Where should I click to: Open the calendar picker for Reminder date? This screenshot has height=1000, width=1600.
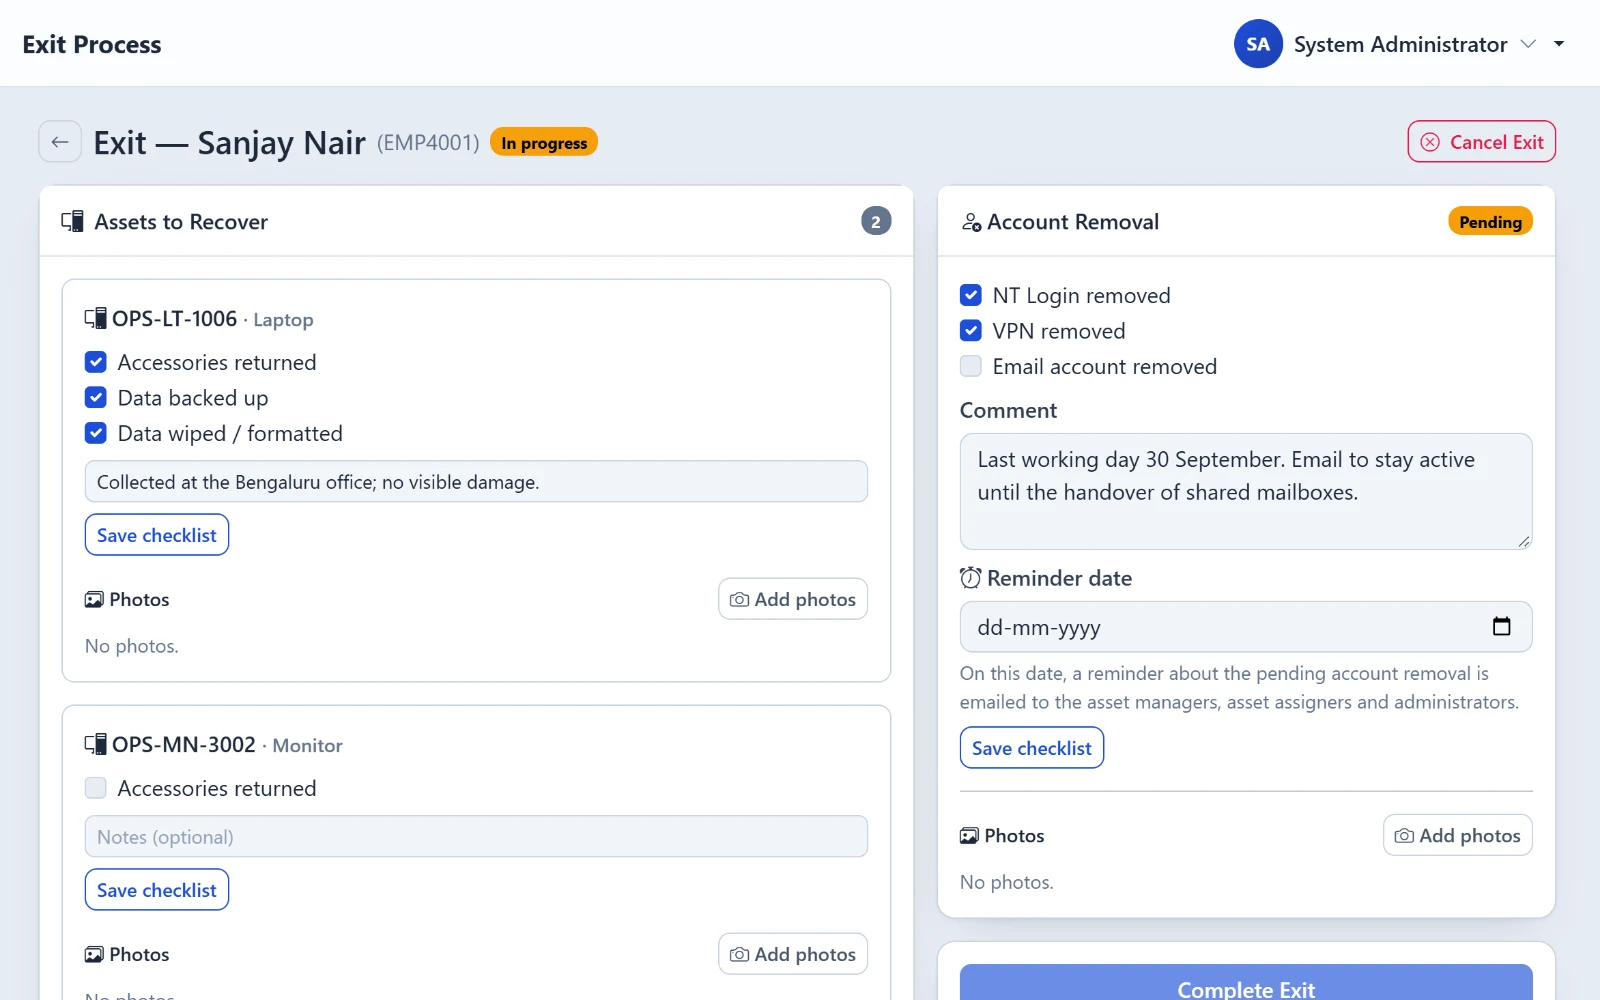(x=1501, y=627)
